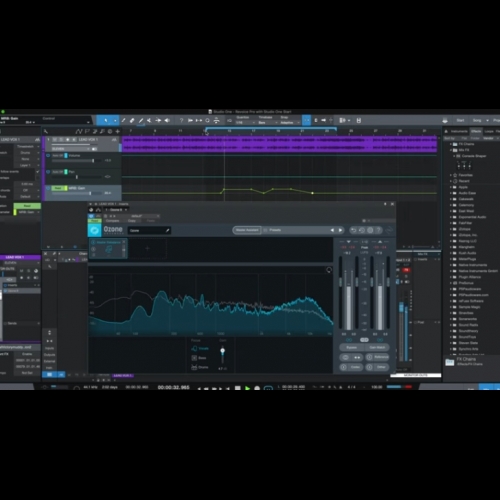The image size is (500, 500).
Task: Toggle the Loop button in transport
Action: (268, 388)
